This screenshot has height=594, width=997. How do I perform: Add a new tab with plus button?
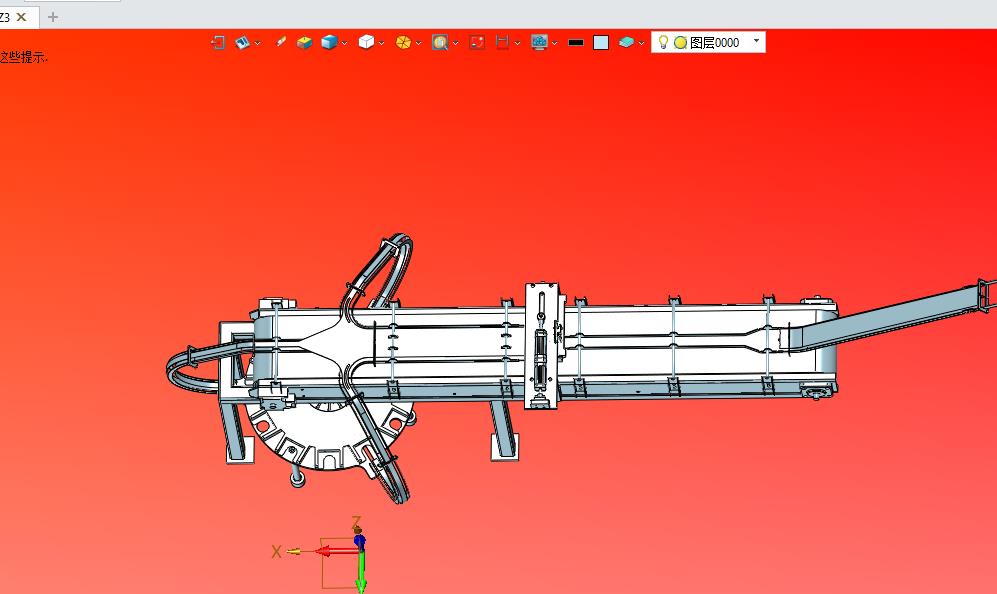(x=53, y=17)
